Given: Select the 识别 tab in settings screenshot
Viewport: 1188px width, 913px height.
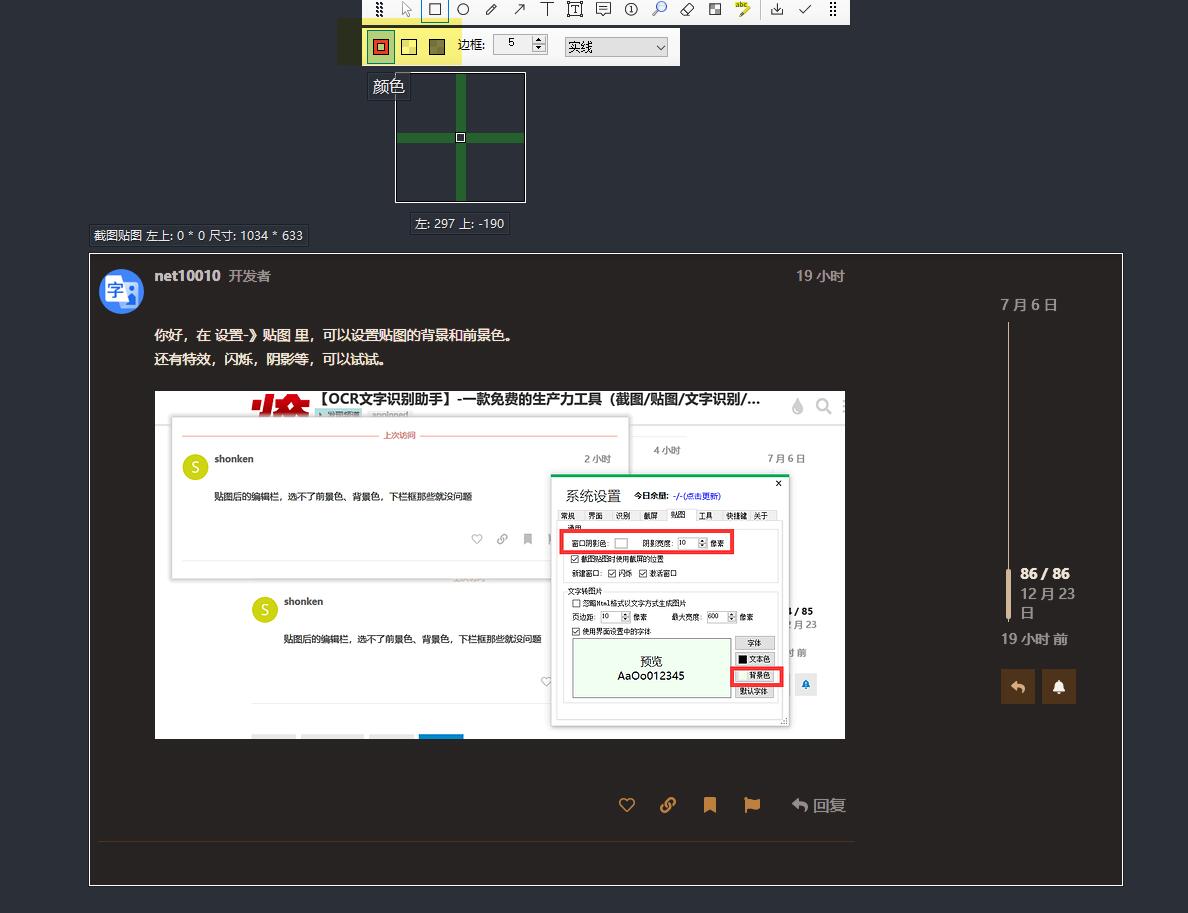Looking at the screenshot, I should coord(623,516).
